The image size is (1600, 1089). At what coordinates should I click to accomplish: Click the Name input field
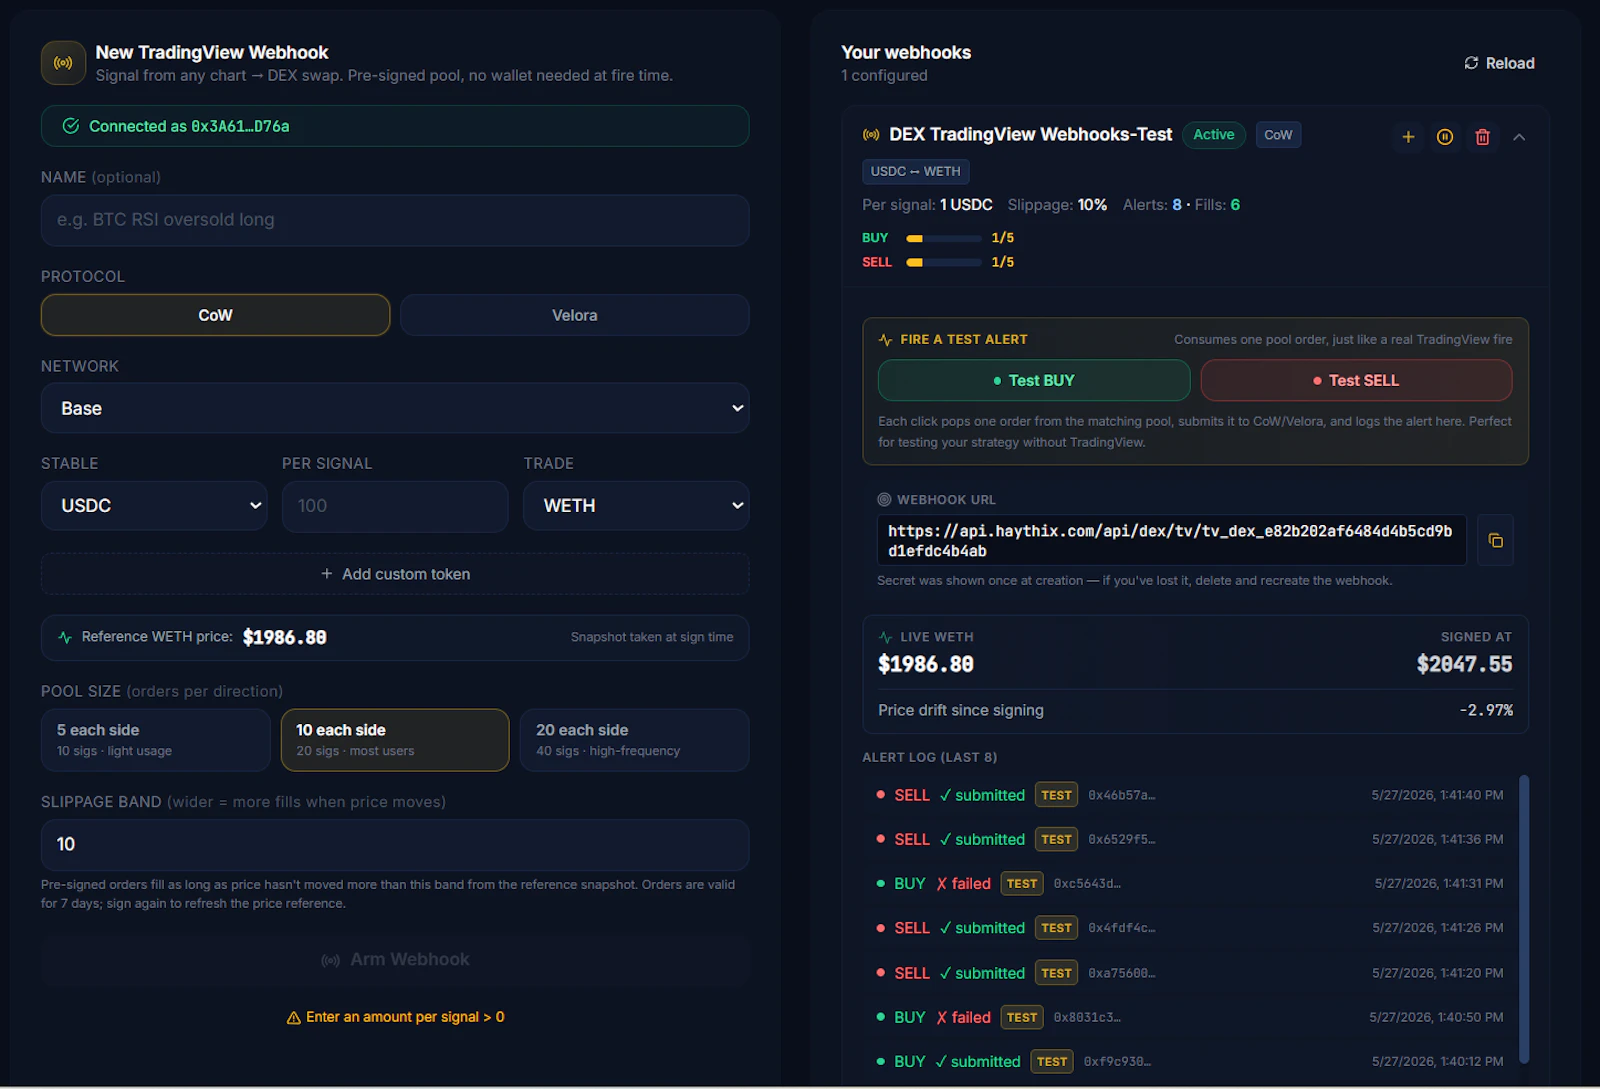point(395,220)
